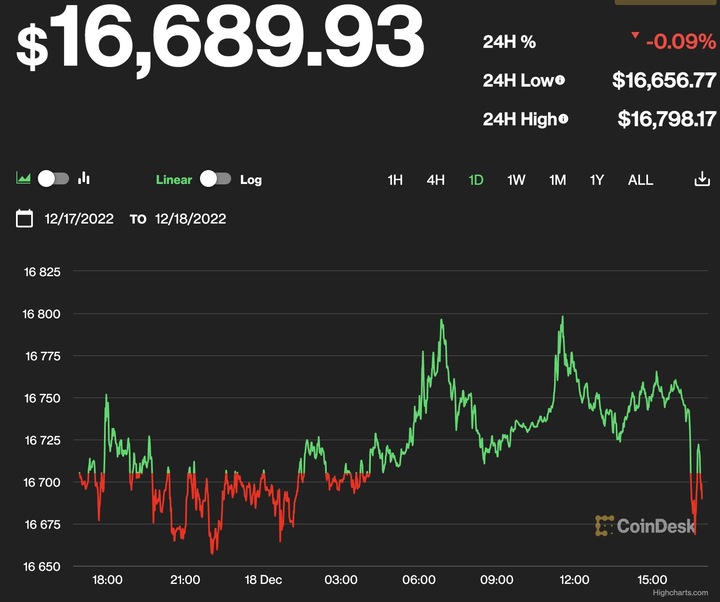This screenshot has height=602, width=720.
Task: Click the 03:00 time axis label
Action: click(x=341, y=580)
